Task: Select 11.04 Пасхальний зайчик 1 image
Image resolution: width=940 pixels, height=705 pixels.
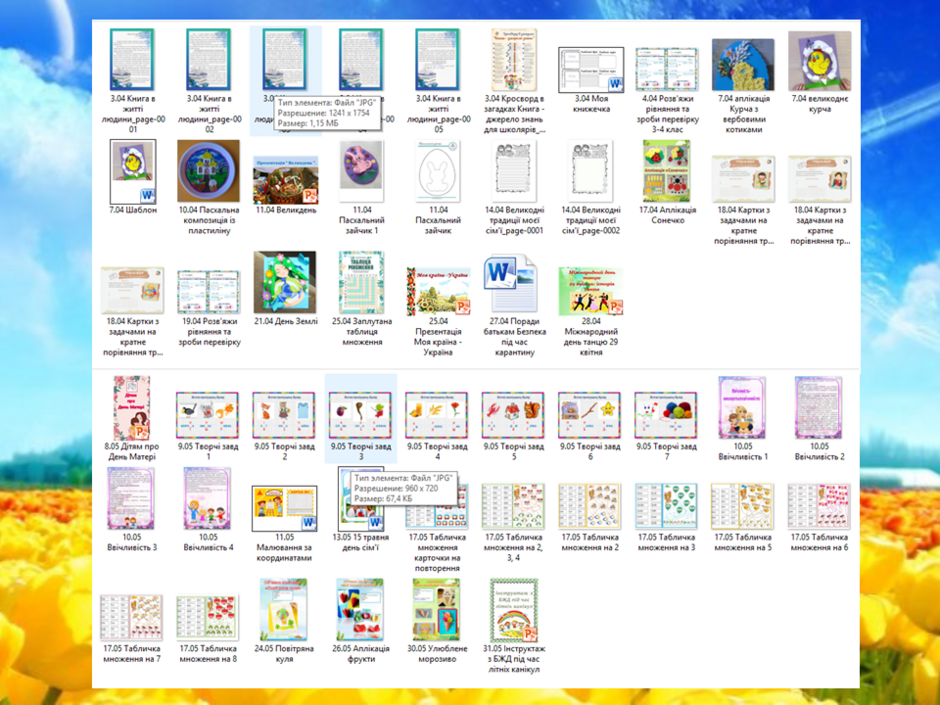Action: pyautogui.click(x=361, y=171)
